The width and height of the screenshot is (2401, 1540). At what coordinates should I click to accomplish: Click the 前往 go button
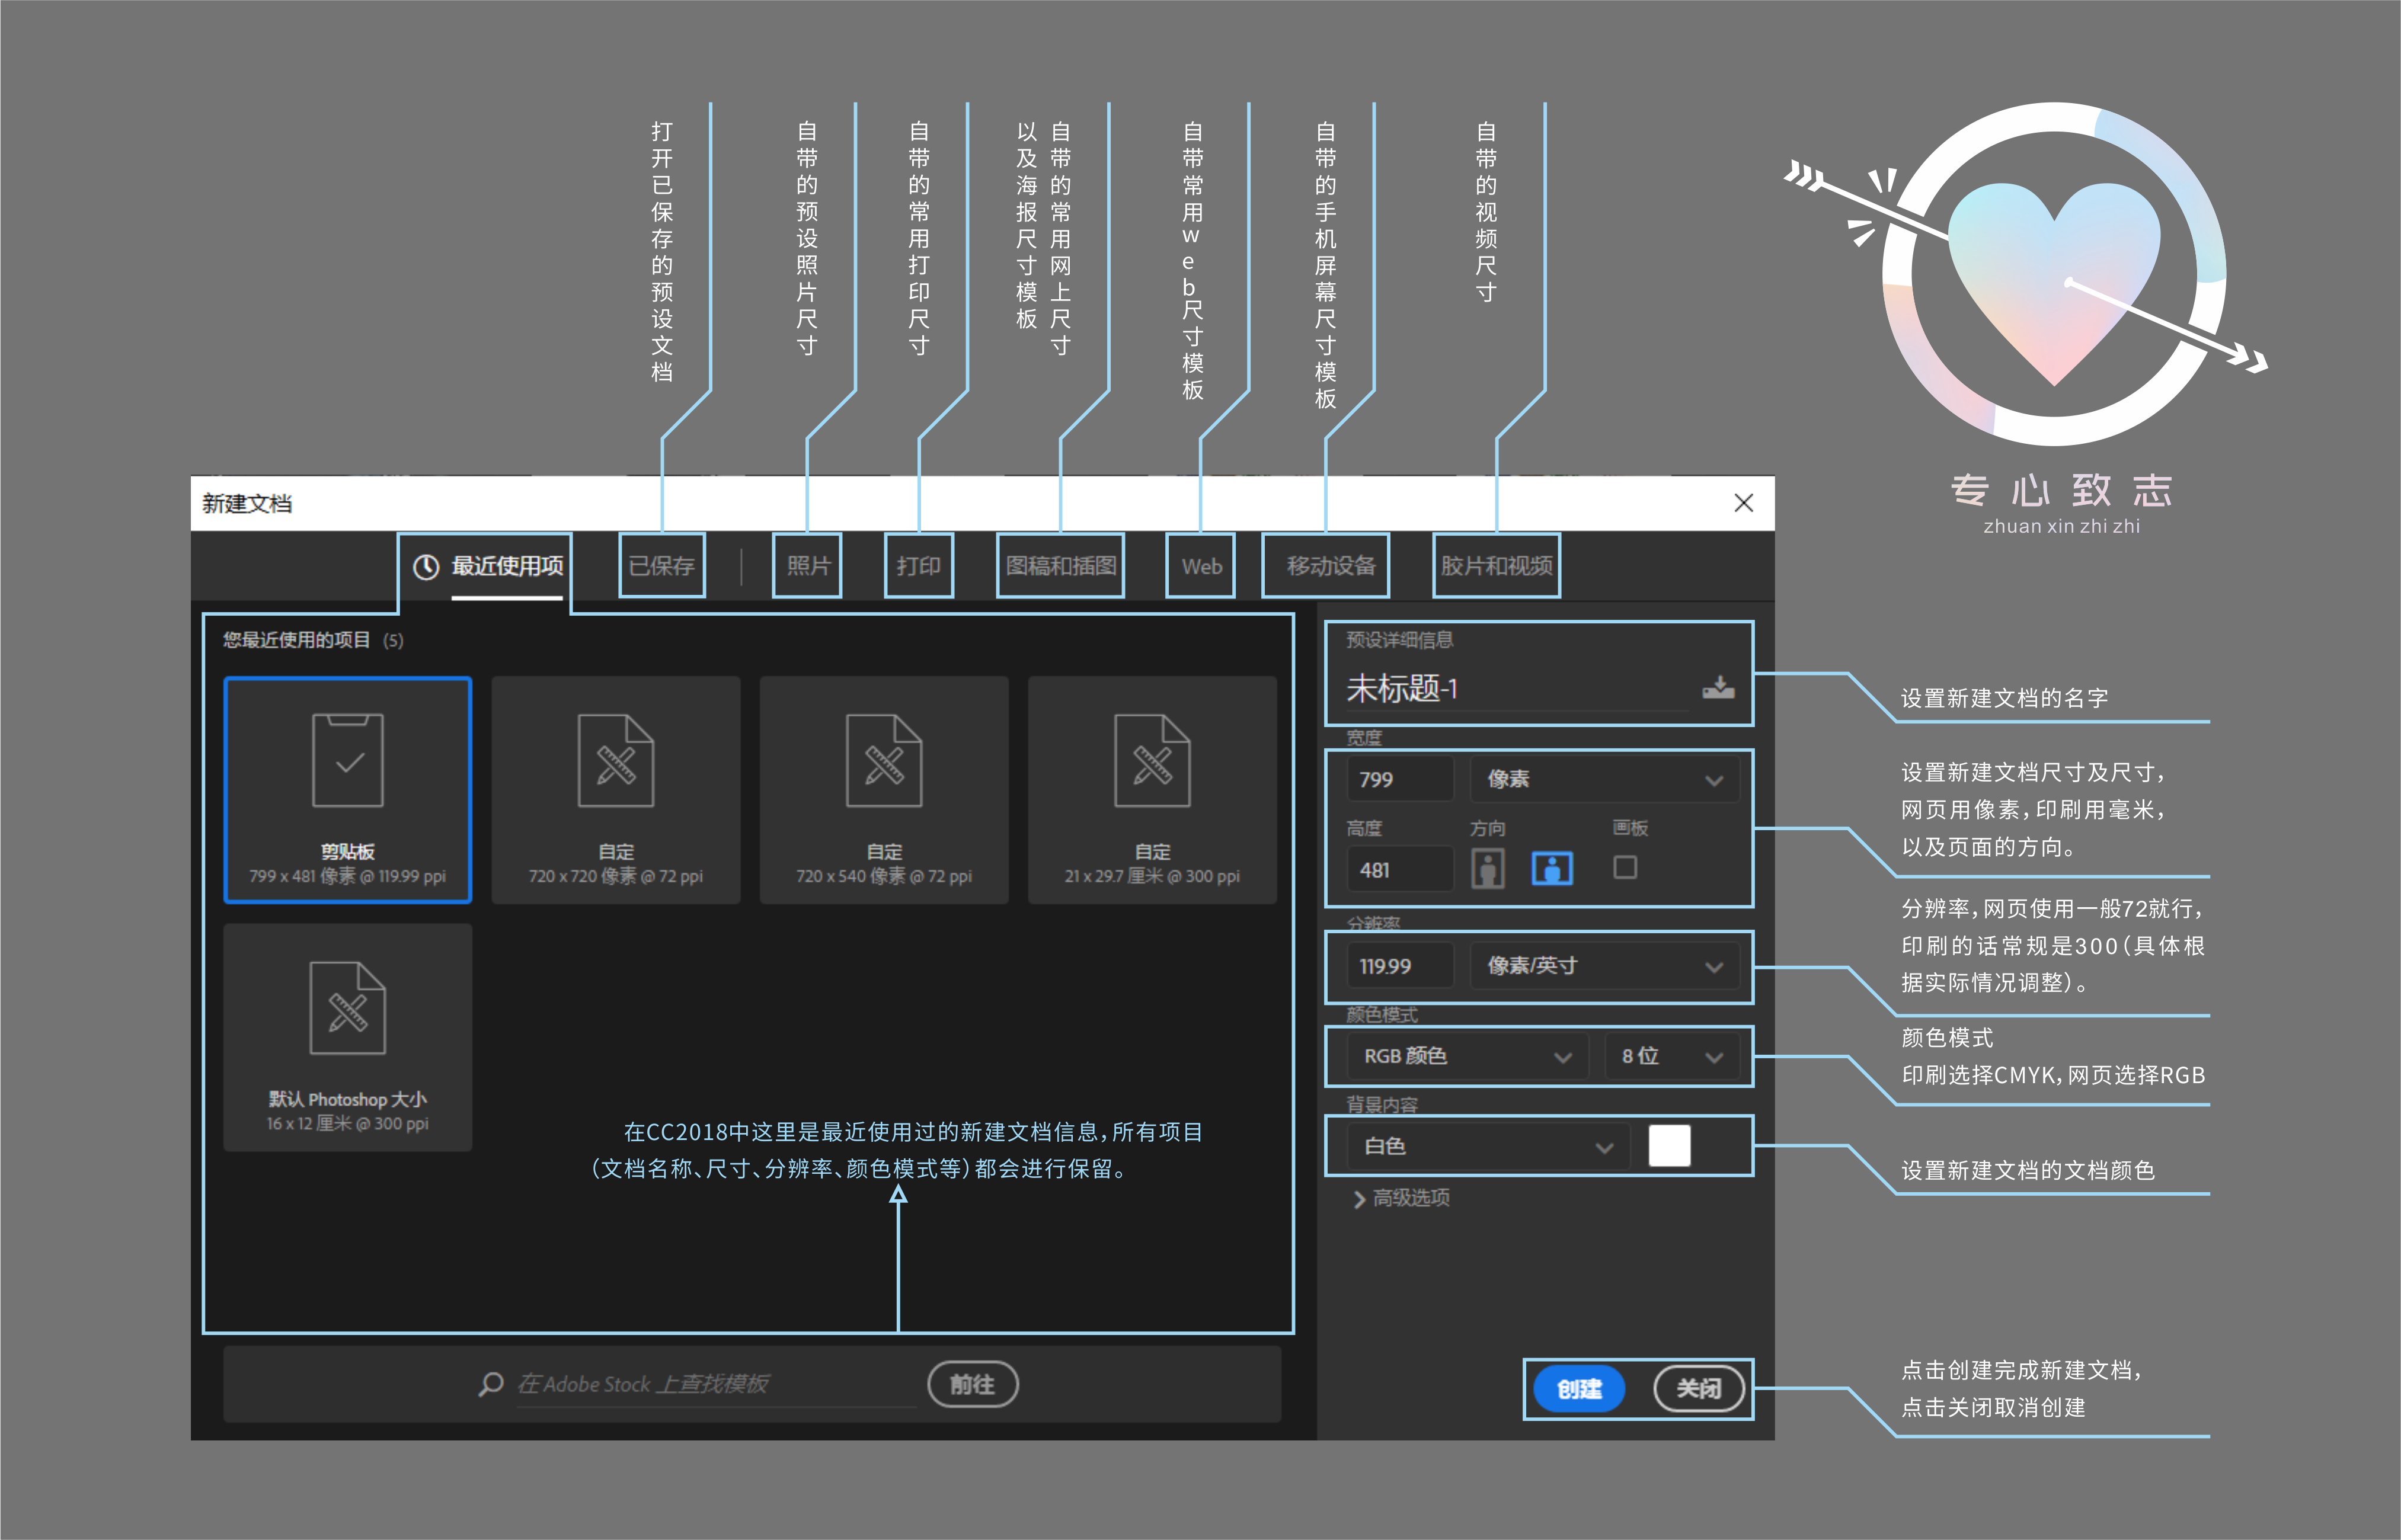pos(972,1384)
